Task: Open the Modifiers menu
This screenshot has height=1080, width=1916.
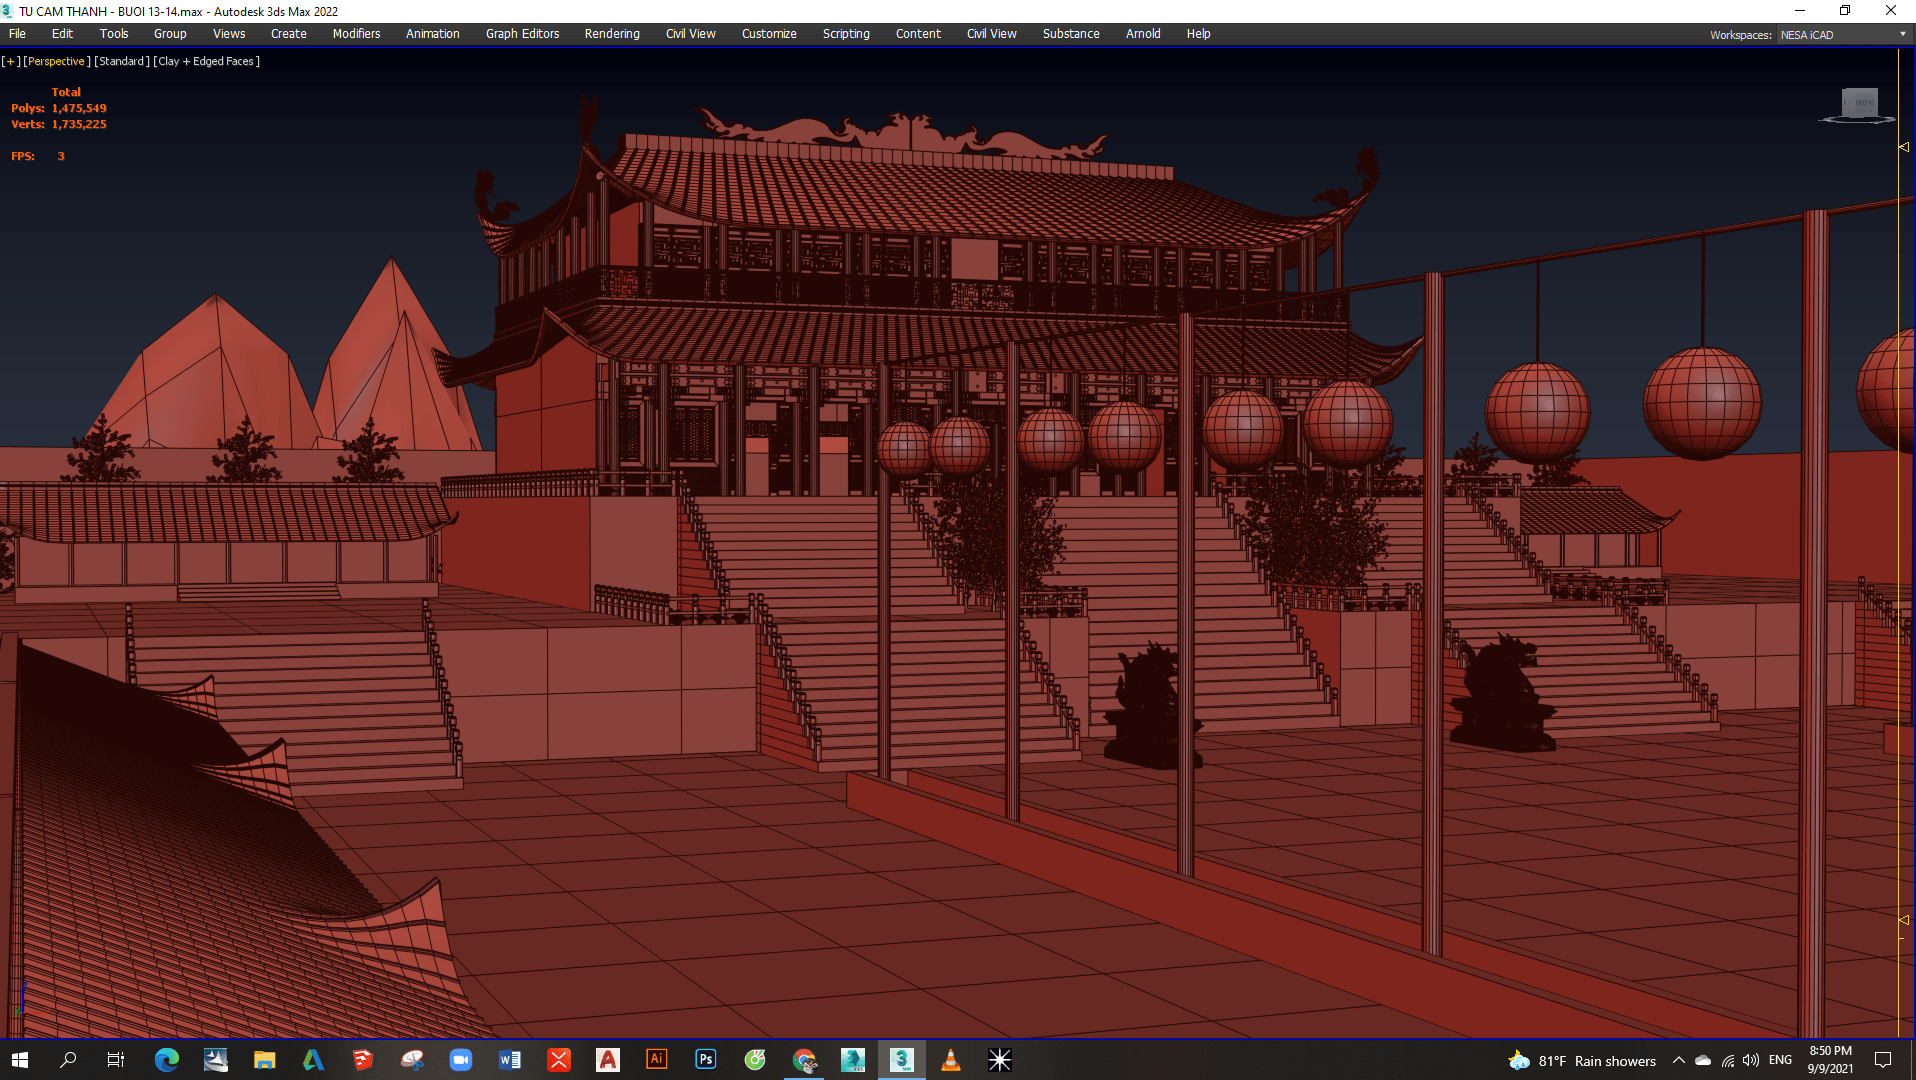Action: (x=356, y=34)
